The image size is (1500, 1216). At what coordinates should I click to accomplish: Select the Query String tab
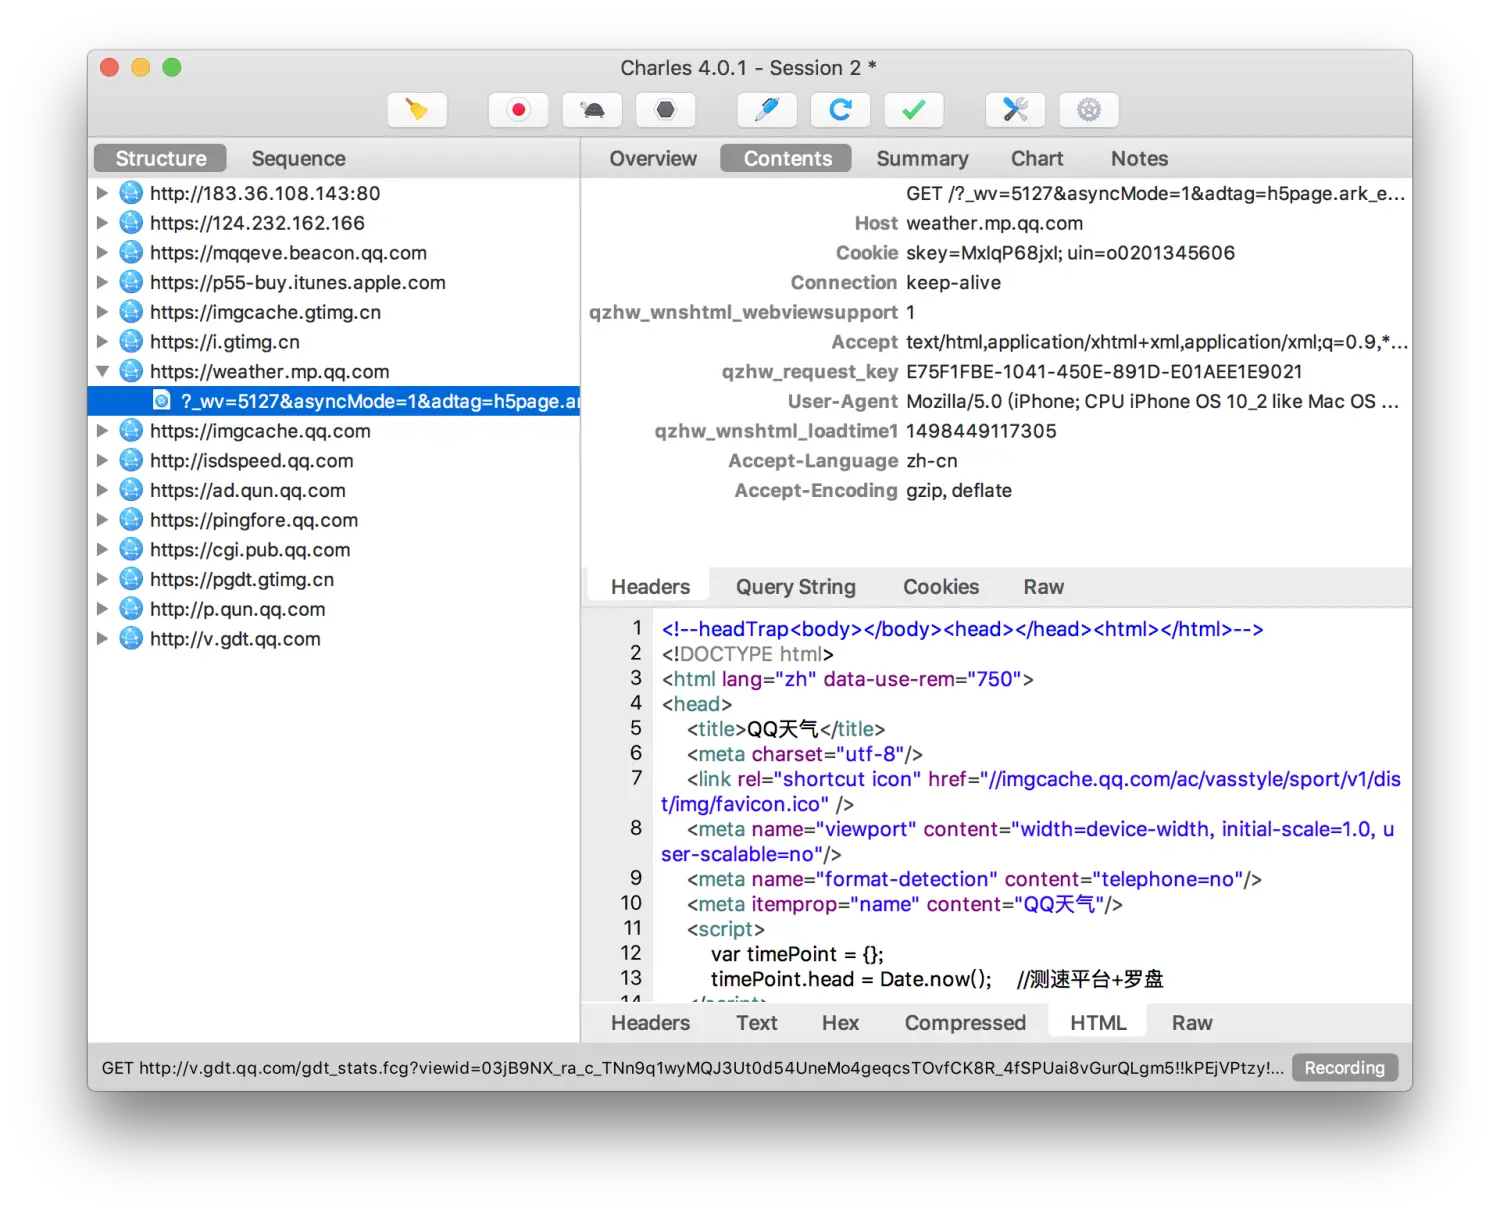796,587
